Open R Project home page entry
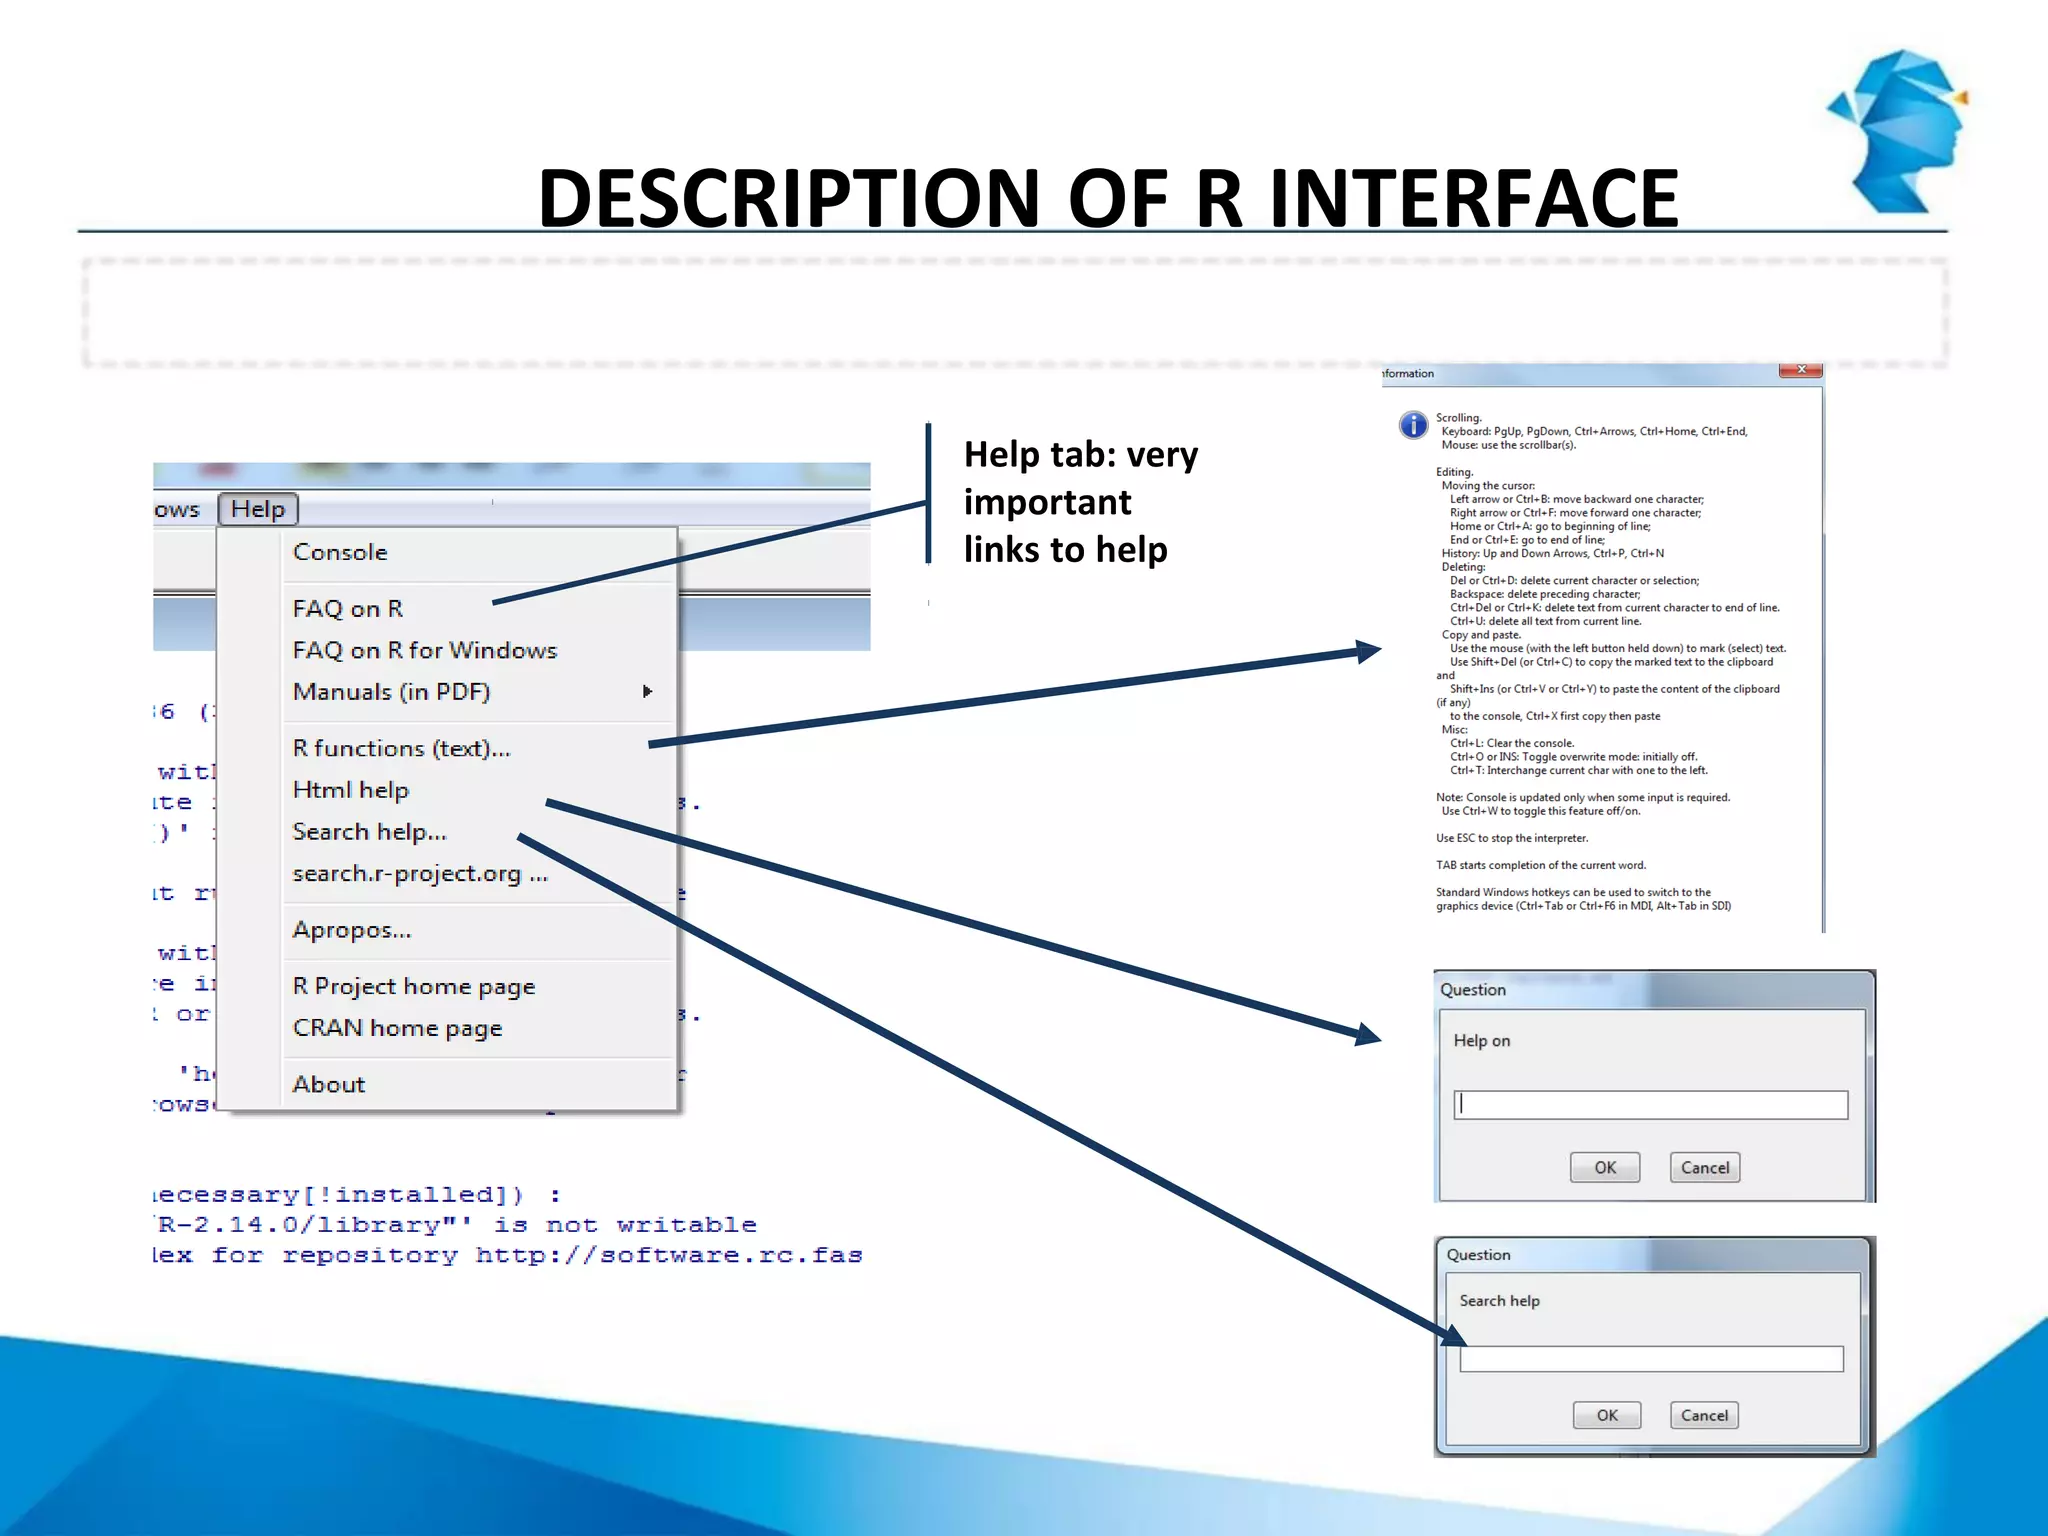Image resolution: width=2048 pixels, height=1536 pixels. click(414, 987)
